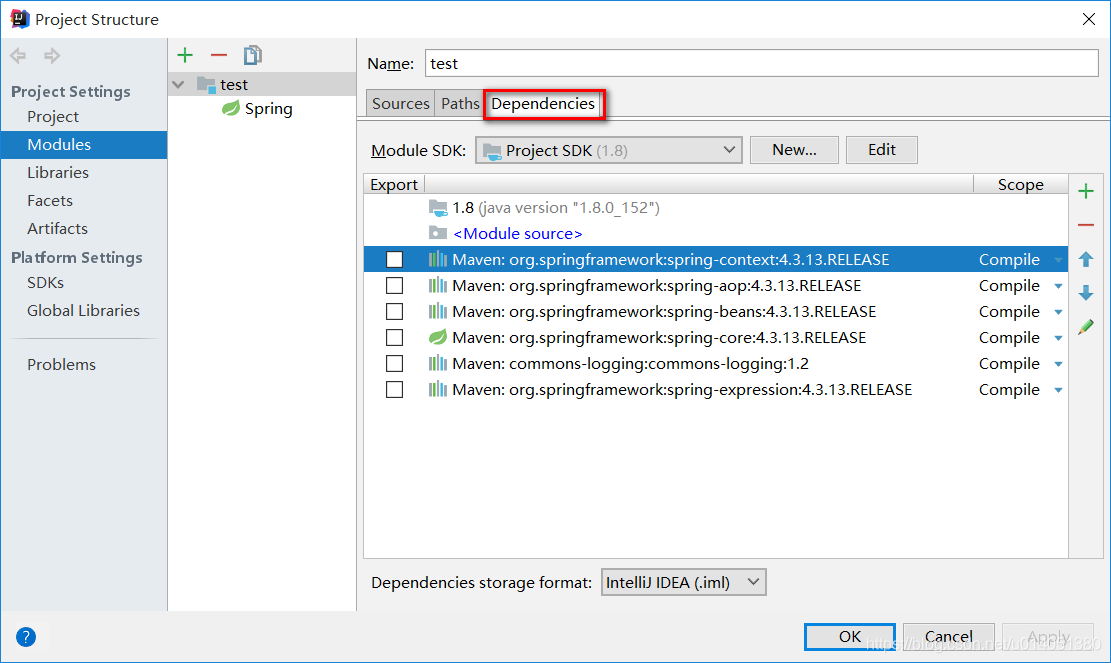Switch to the Dependencies tab
This screenshot has height=663, width=1111.
(x=543, y=103)
